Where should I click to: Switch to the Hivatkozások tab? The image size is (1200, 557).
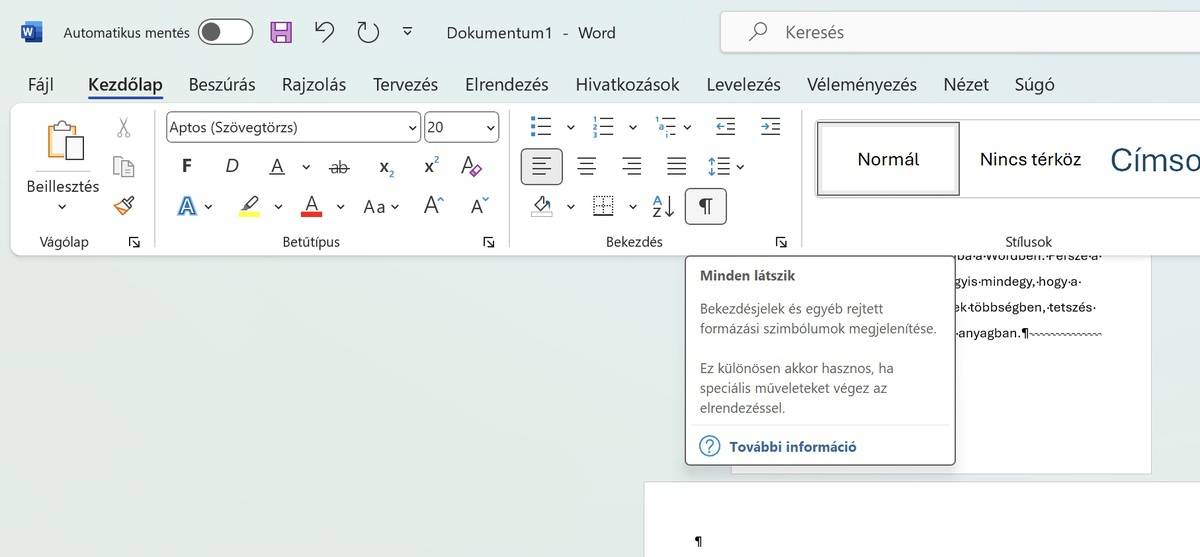pos(628,85)
